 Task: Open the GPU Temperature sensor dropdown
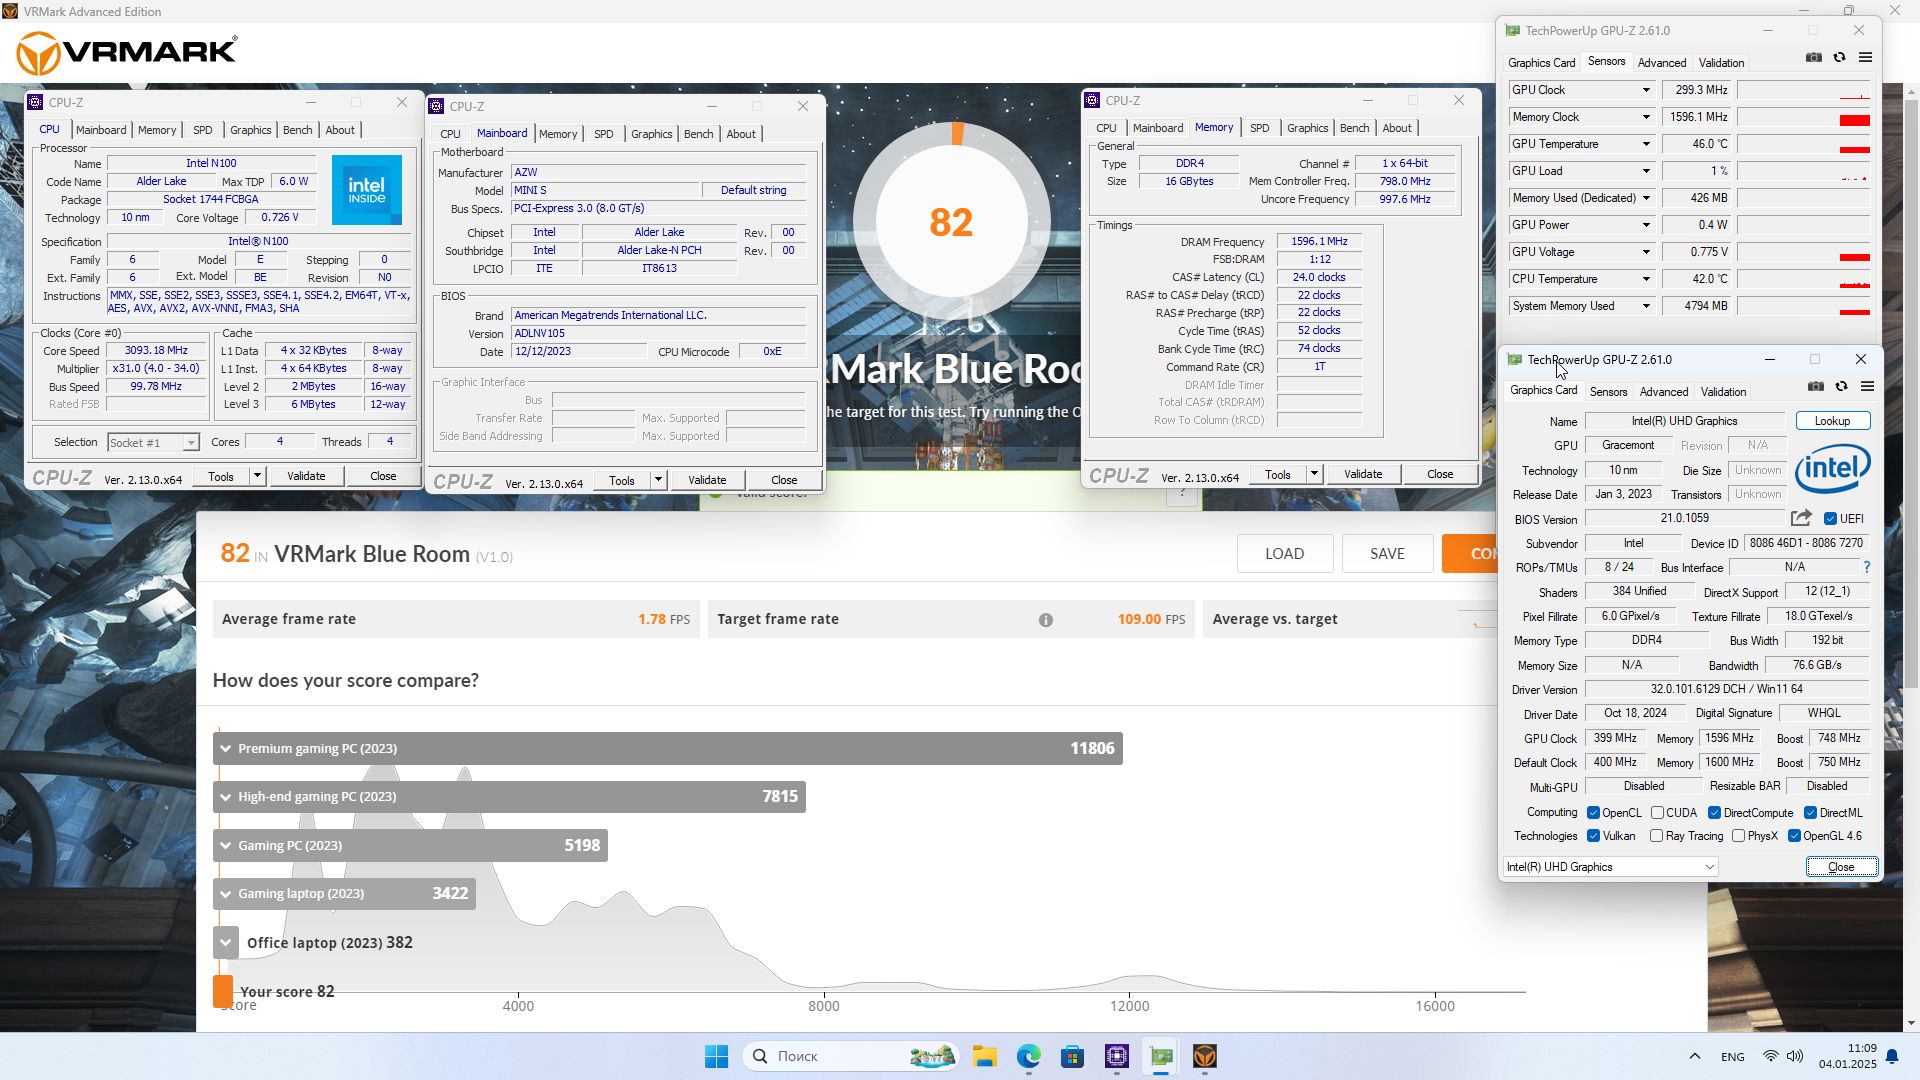pyautogui.click(x=1645, y=144)
